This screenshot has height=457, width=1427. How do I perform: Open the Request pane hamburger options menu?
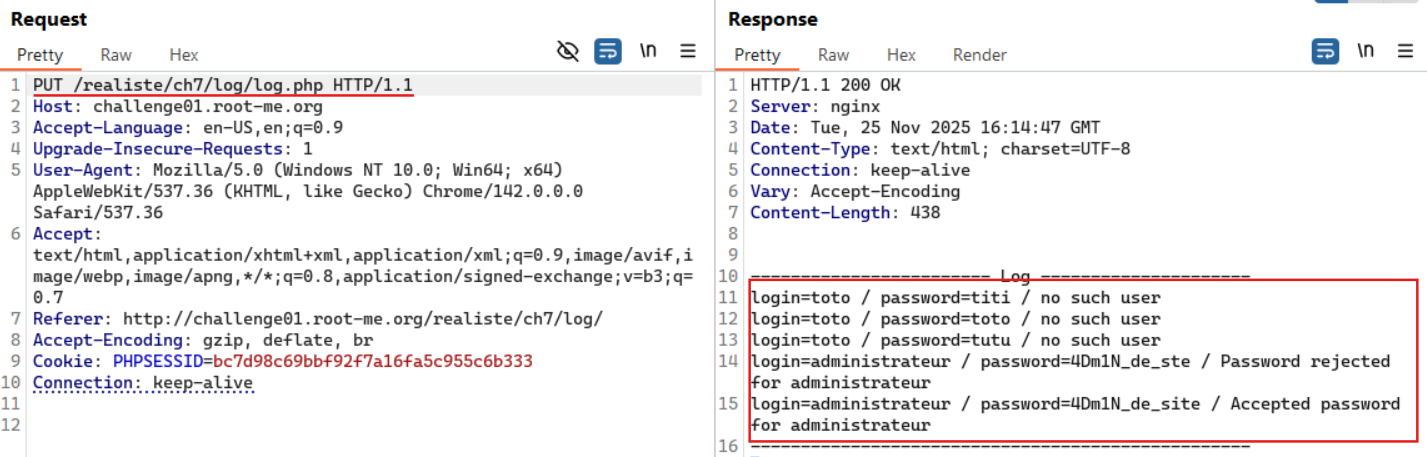pos(688,51)
